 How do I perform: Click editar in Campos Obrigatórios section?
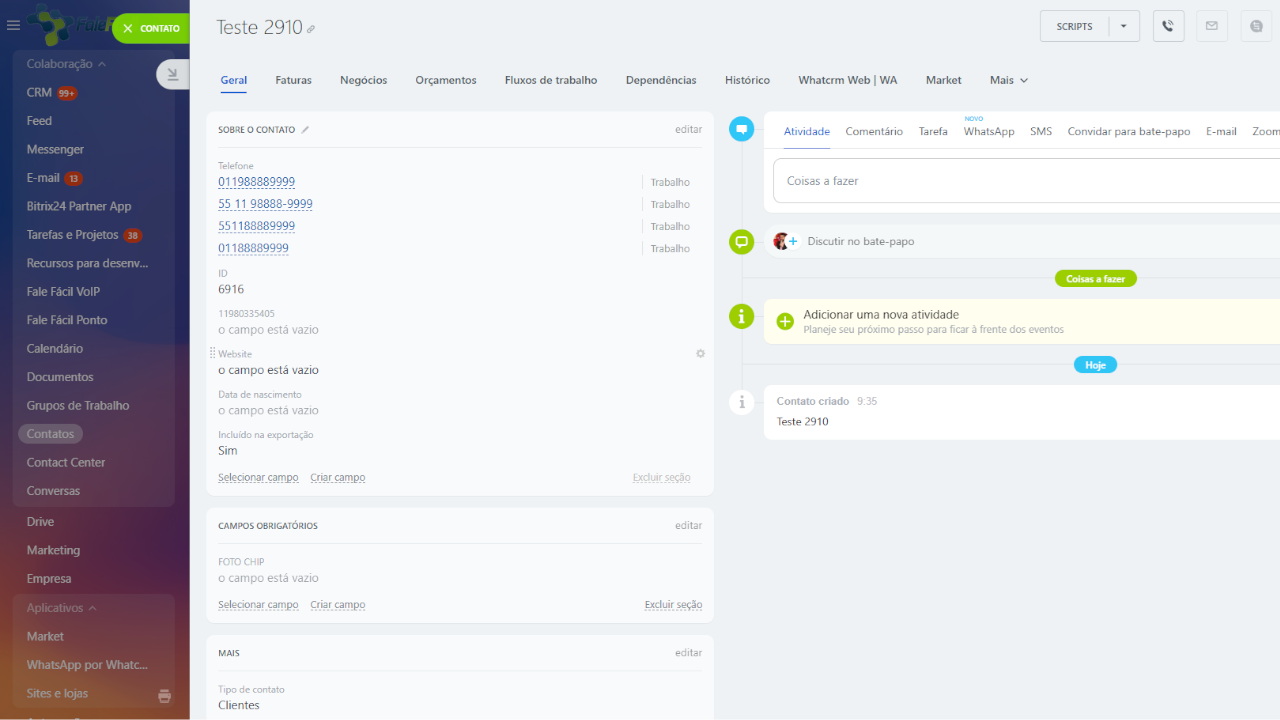tap(688, 525)
